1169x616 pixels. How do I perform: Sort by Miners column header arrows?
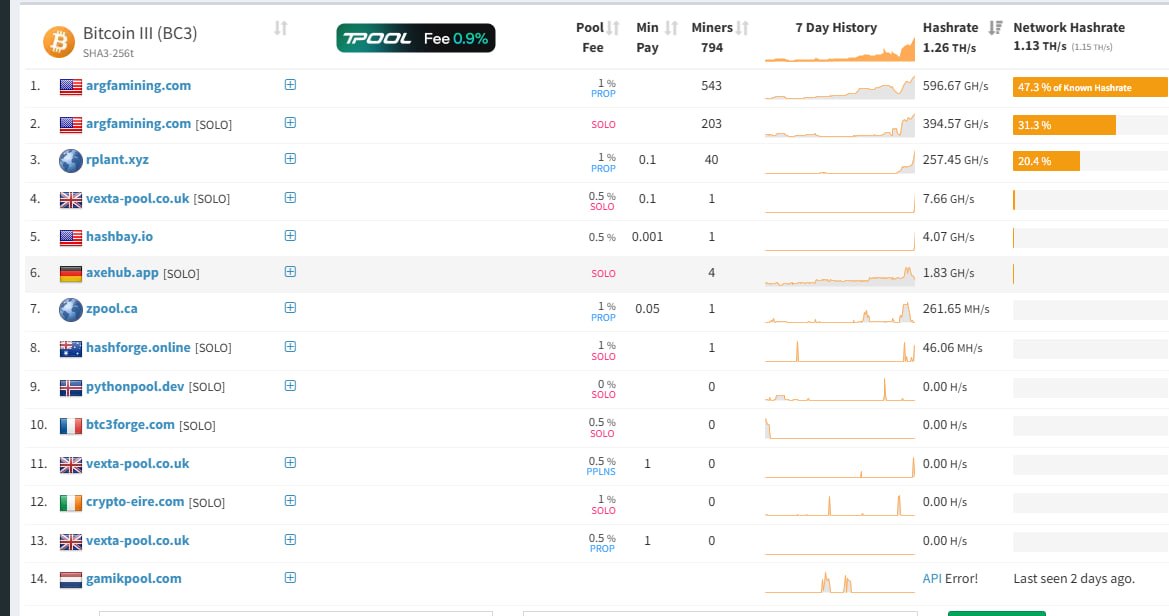(742, 28)
